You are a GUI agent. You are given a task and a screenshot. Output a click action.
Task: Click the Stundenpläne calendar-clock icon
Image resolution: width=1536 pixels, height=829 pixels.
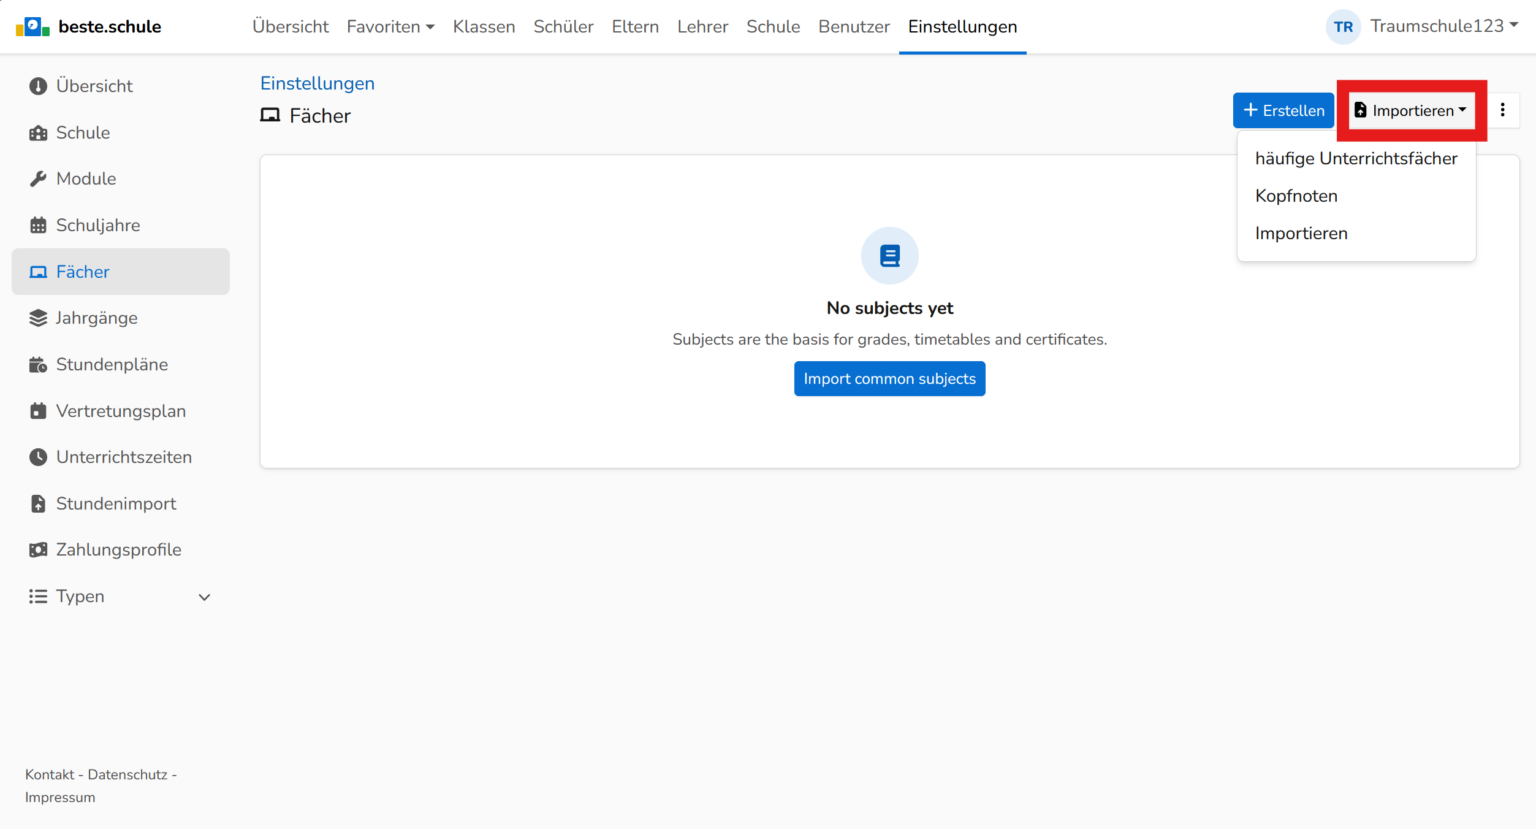[38, 365]
